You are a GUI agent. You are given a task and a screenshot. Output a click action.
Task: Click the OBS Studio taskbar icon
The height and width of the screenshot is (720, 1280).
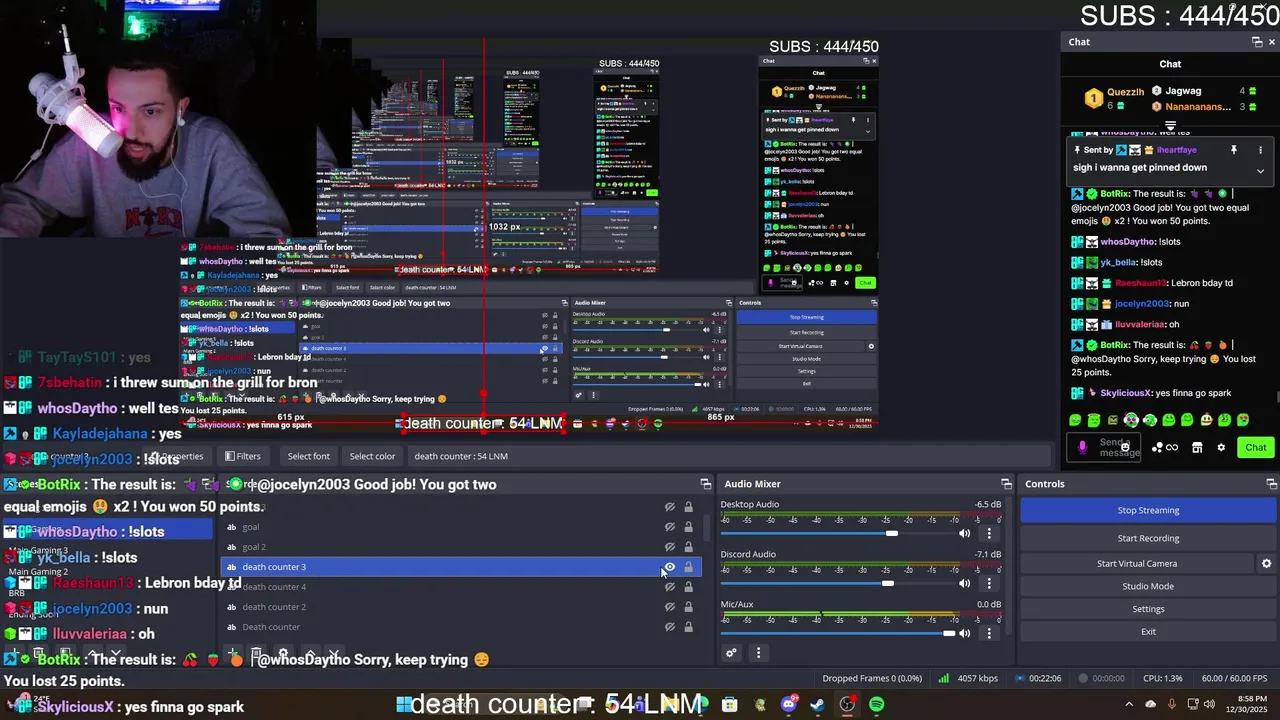(848, 705)
